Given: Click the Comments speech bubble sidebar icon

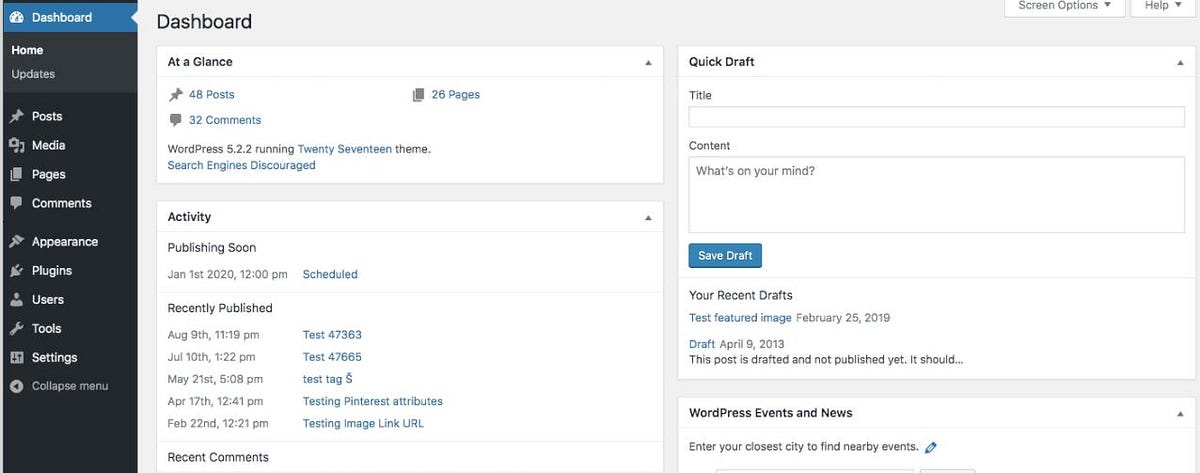Looking at the screenshot, I should (16, 203).
